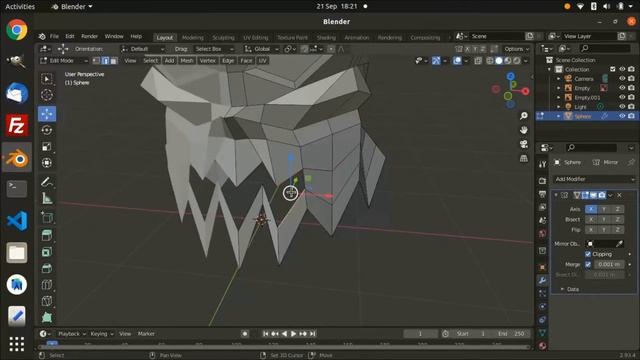The image size is (640, 360).
Task: Toggle Flip X button
Action: [591, 230]
